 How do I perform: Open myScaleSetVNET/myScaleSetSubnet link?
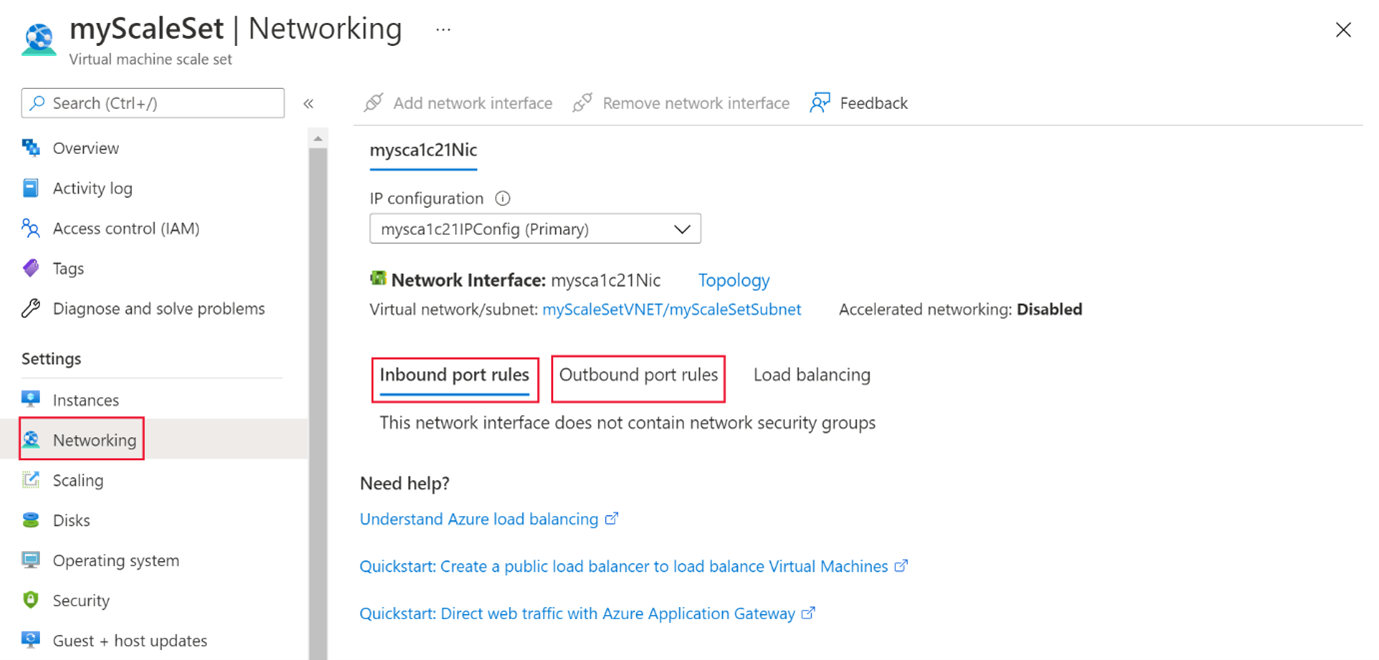click(x=672, y=310)
